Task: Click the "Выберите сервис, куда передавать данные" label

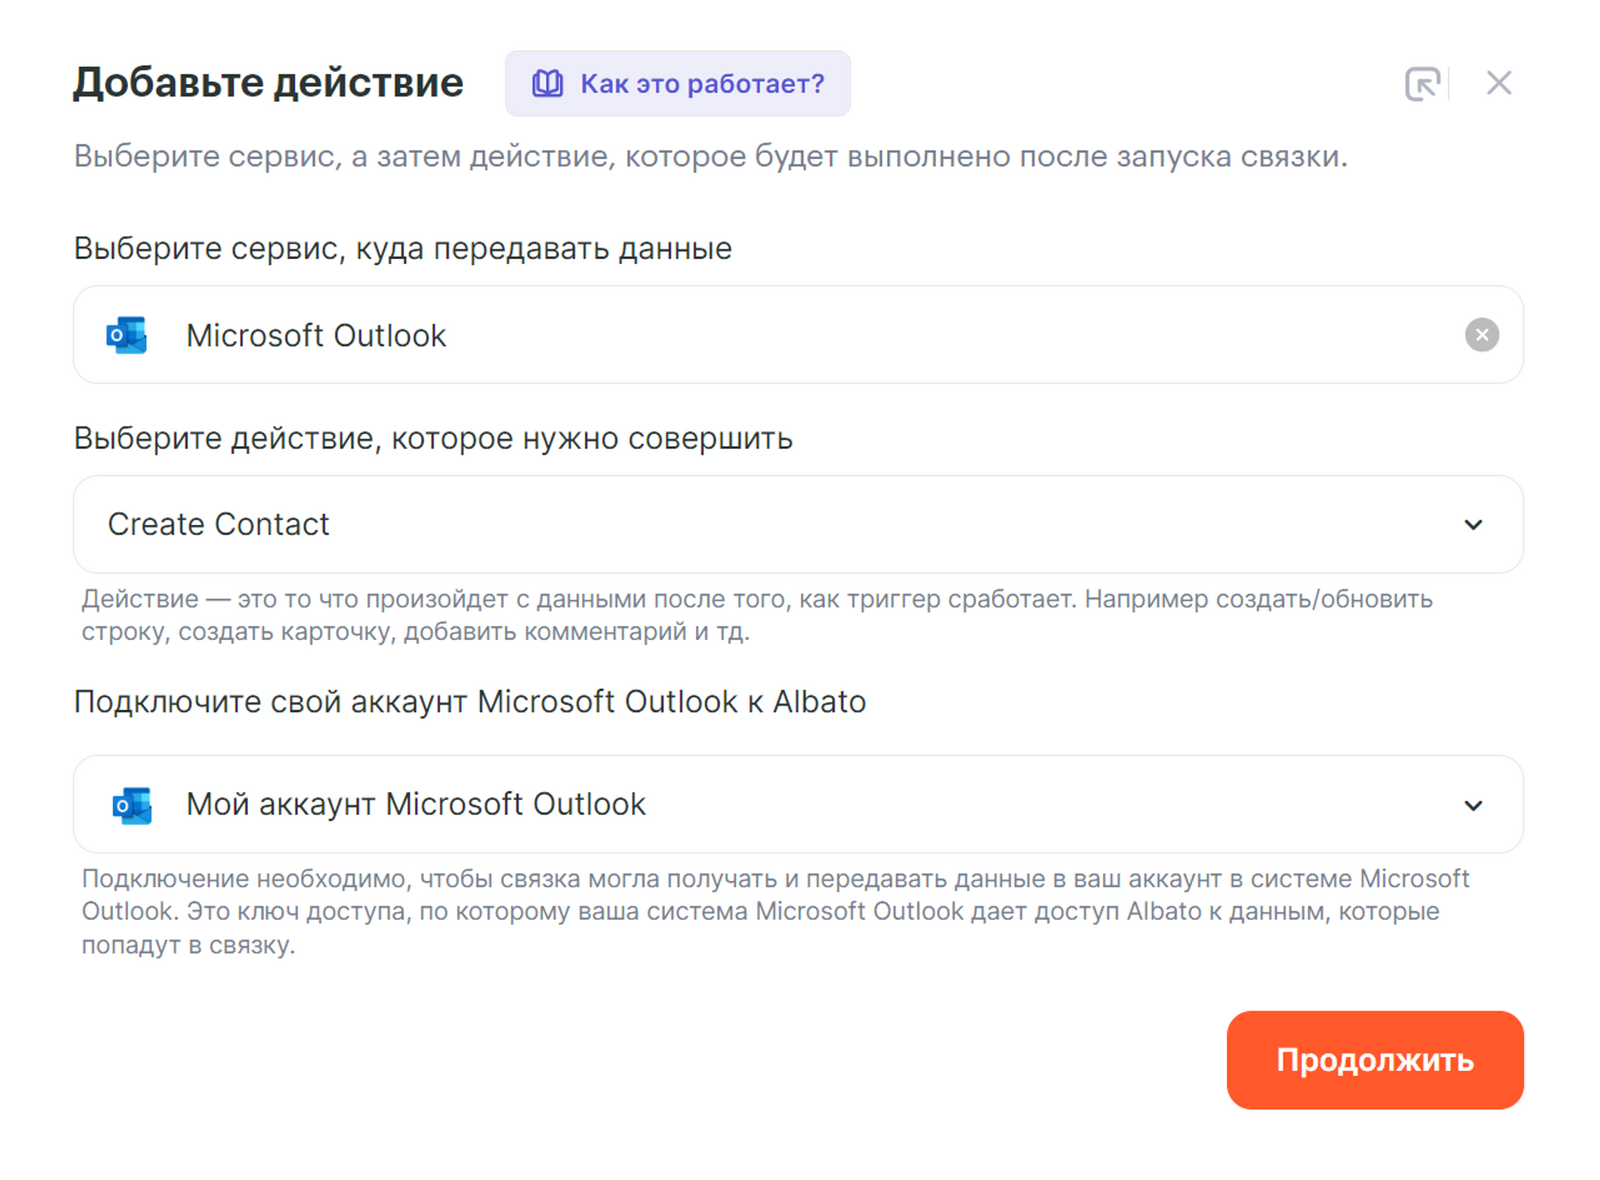Action: pos(403,248)
